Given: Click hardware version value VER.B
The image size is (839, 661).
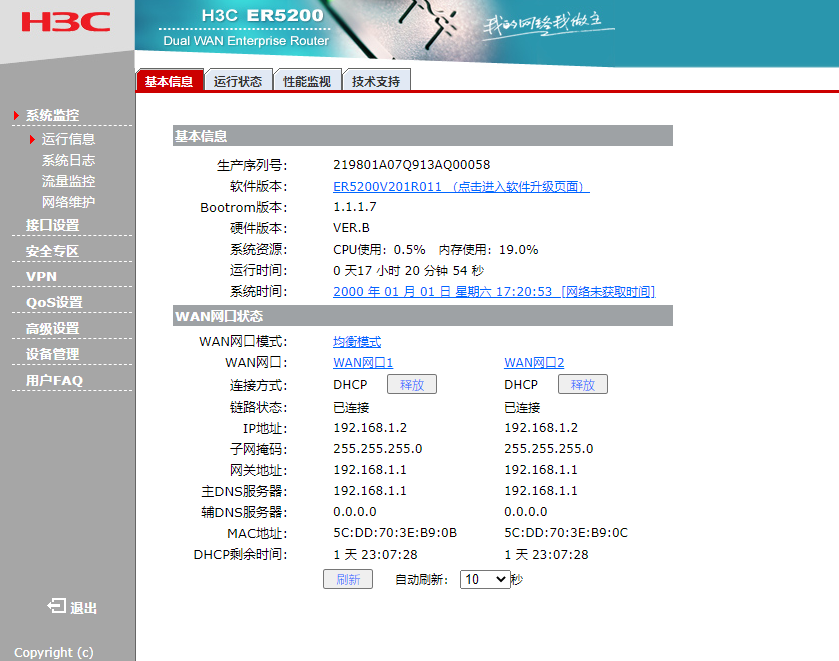Looking at the screenshot, I should (351, 227).
